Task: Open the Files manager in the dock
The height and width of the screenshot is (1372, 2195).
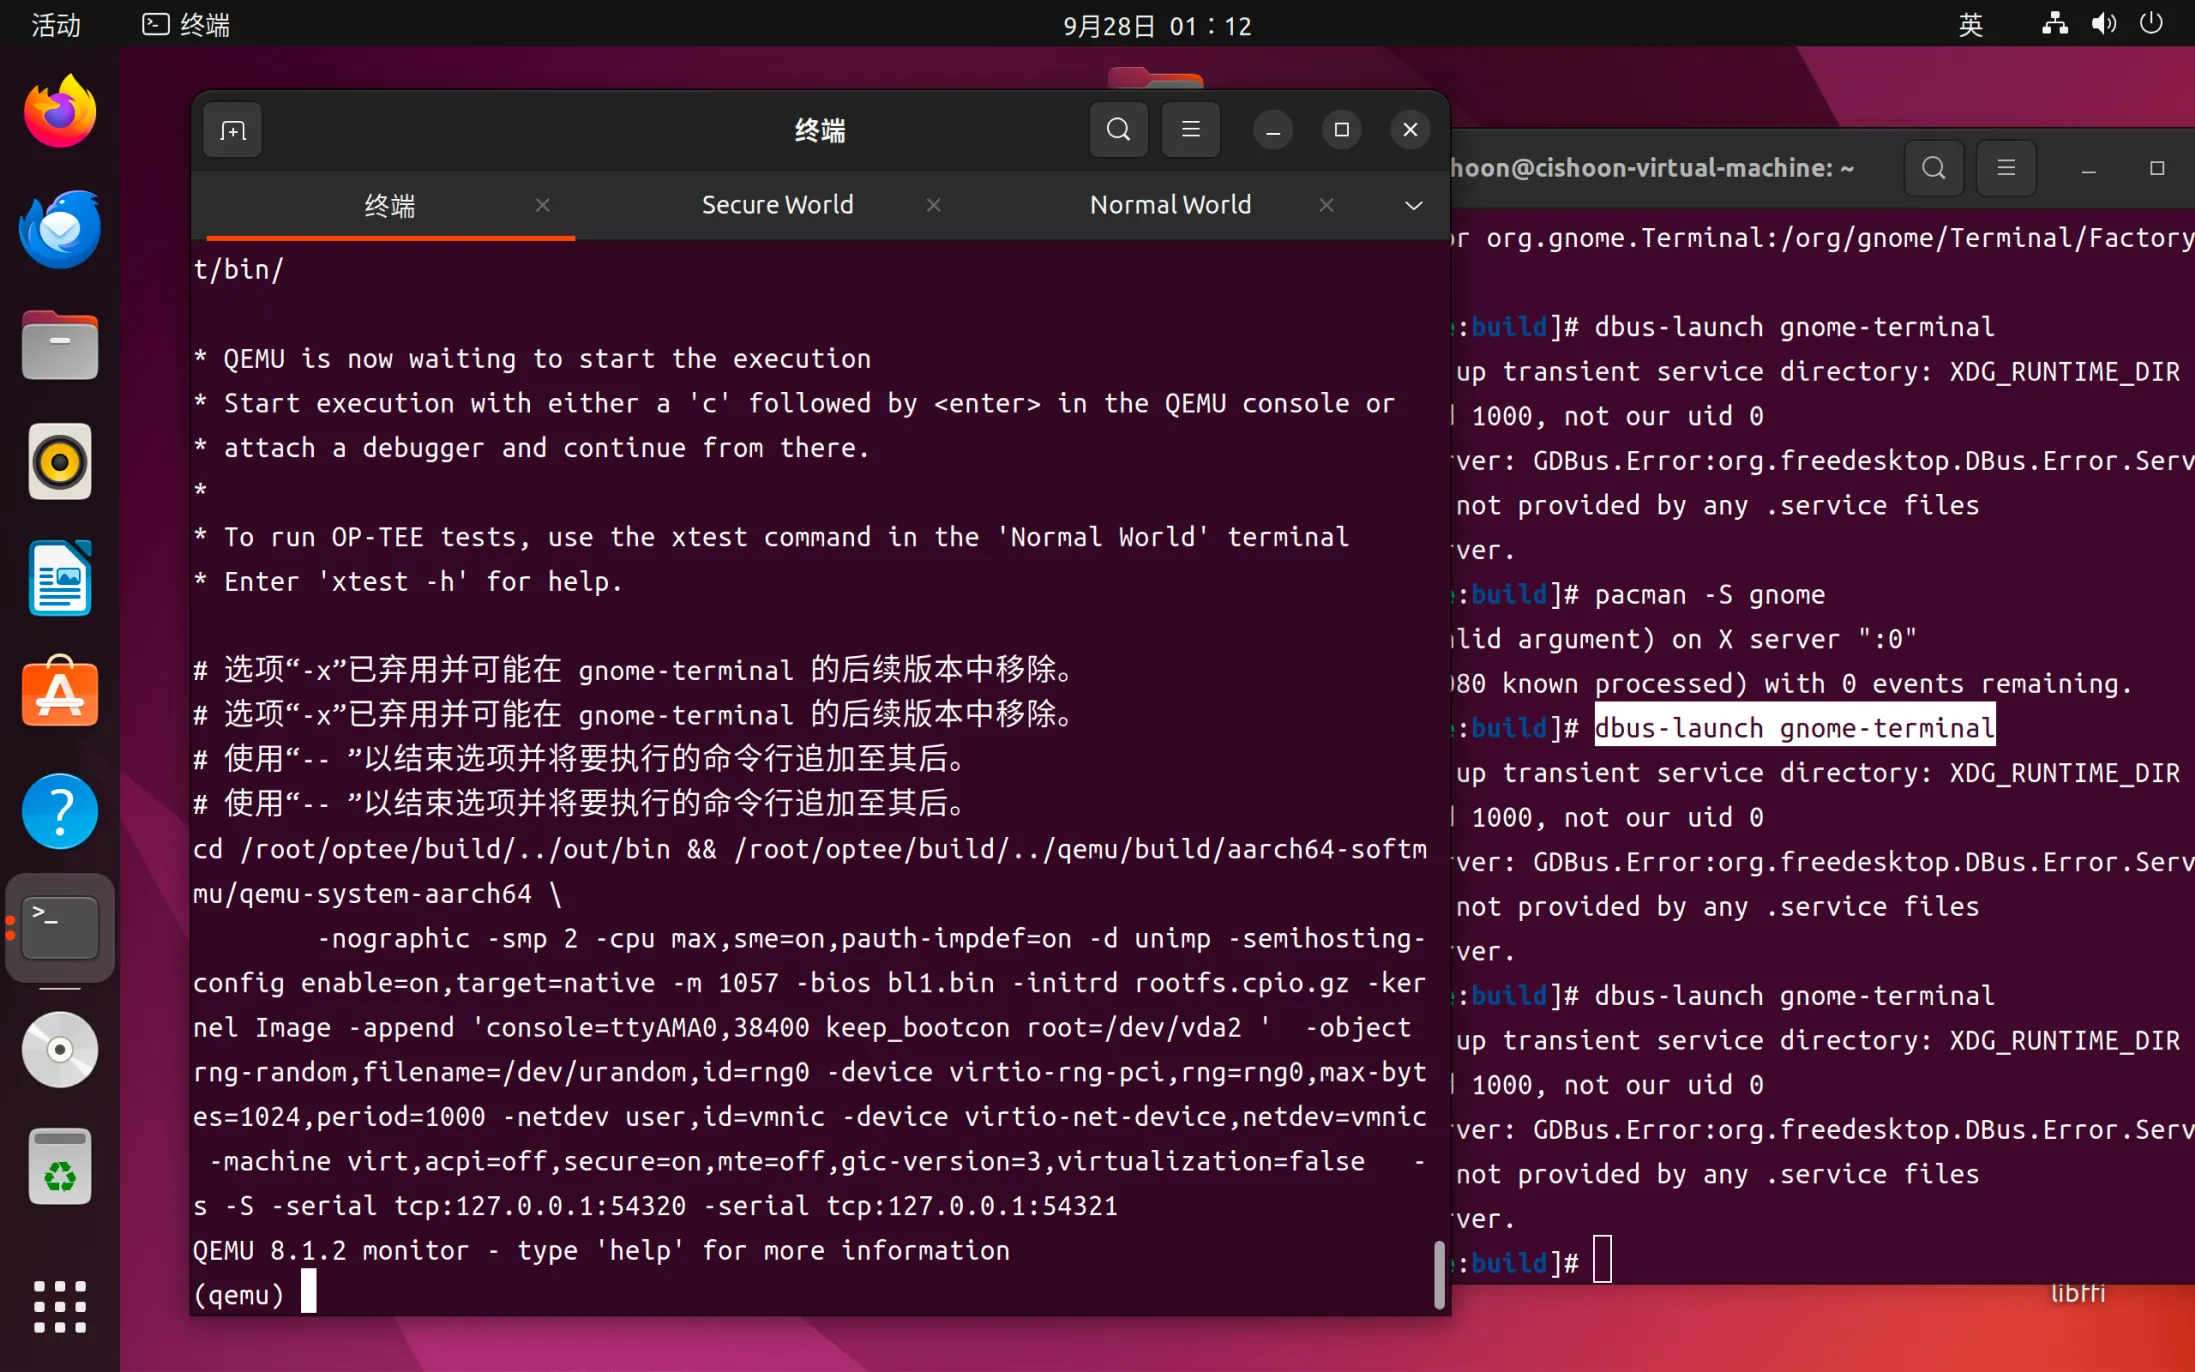Action: coord(60,345)
